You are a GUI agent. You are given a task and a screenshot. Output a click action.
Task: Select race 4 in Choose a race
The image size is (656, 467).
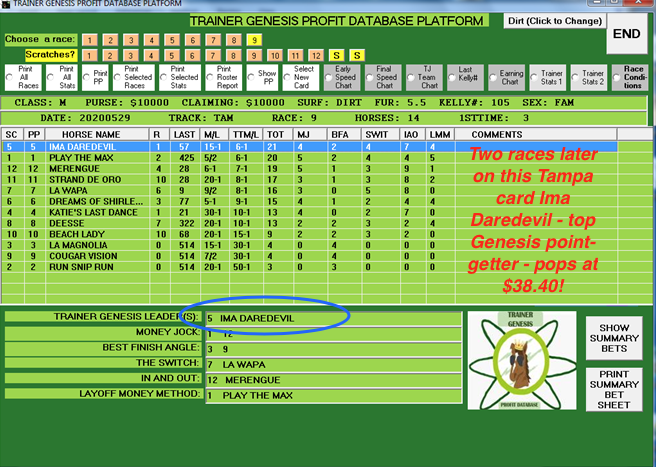(151, 40)
